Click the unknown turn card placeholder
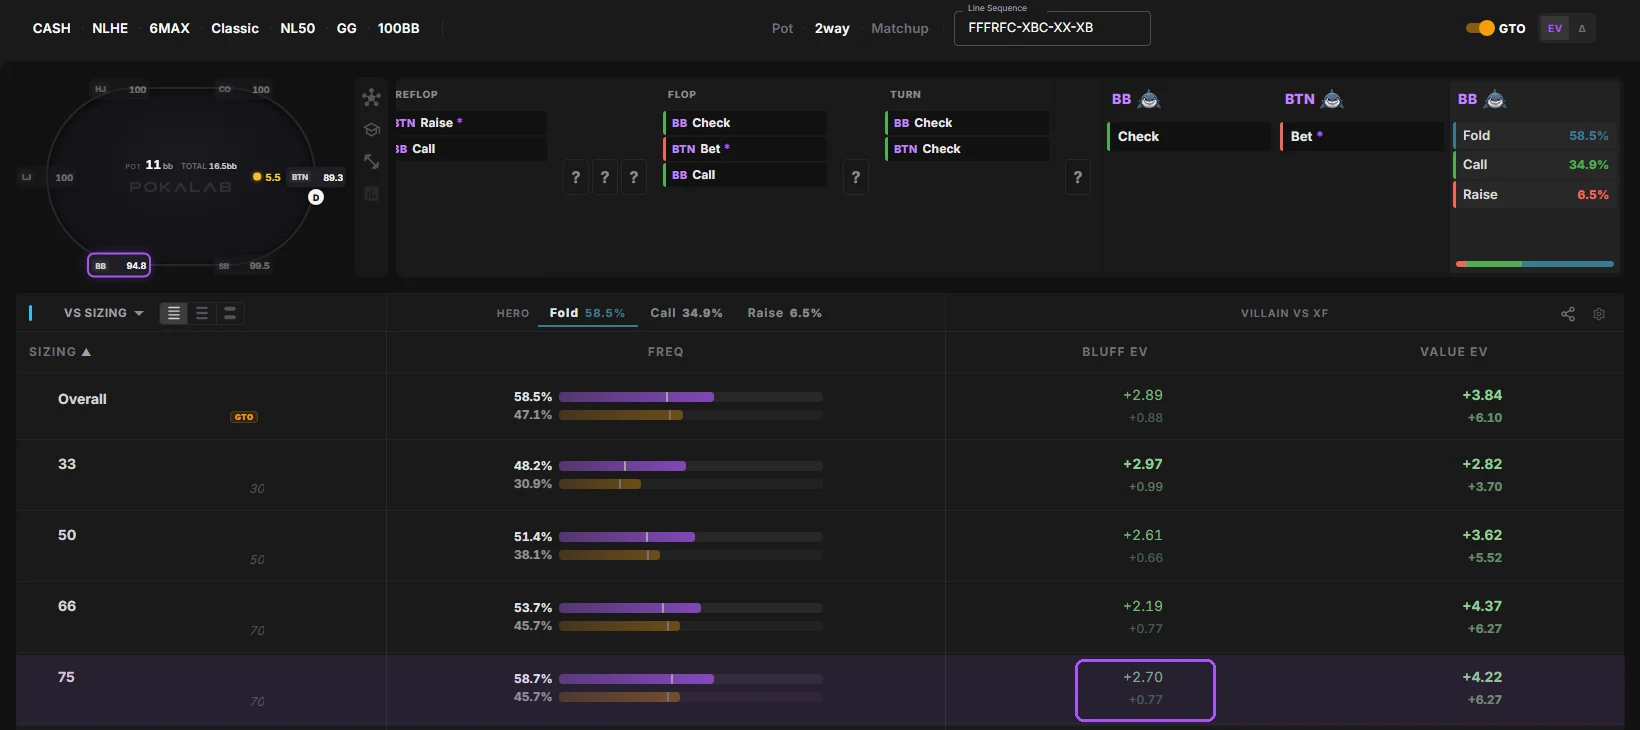Screen dimensions: 1640x730 (x=856, y=177)
